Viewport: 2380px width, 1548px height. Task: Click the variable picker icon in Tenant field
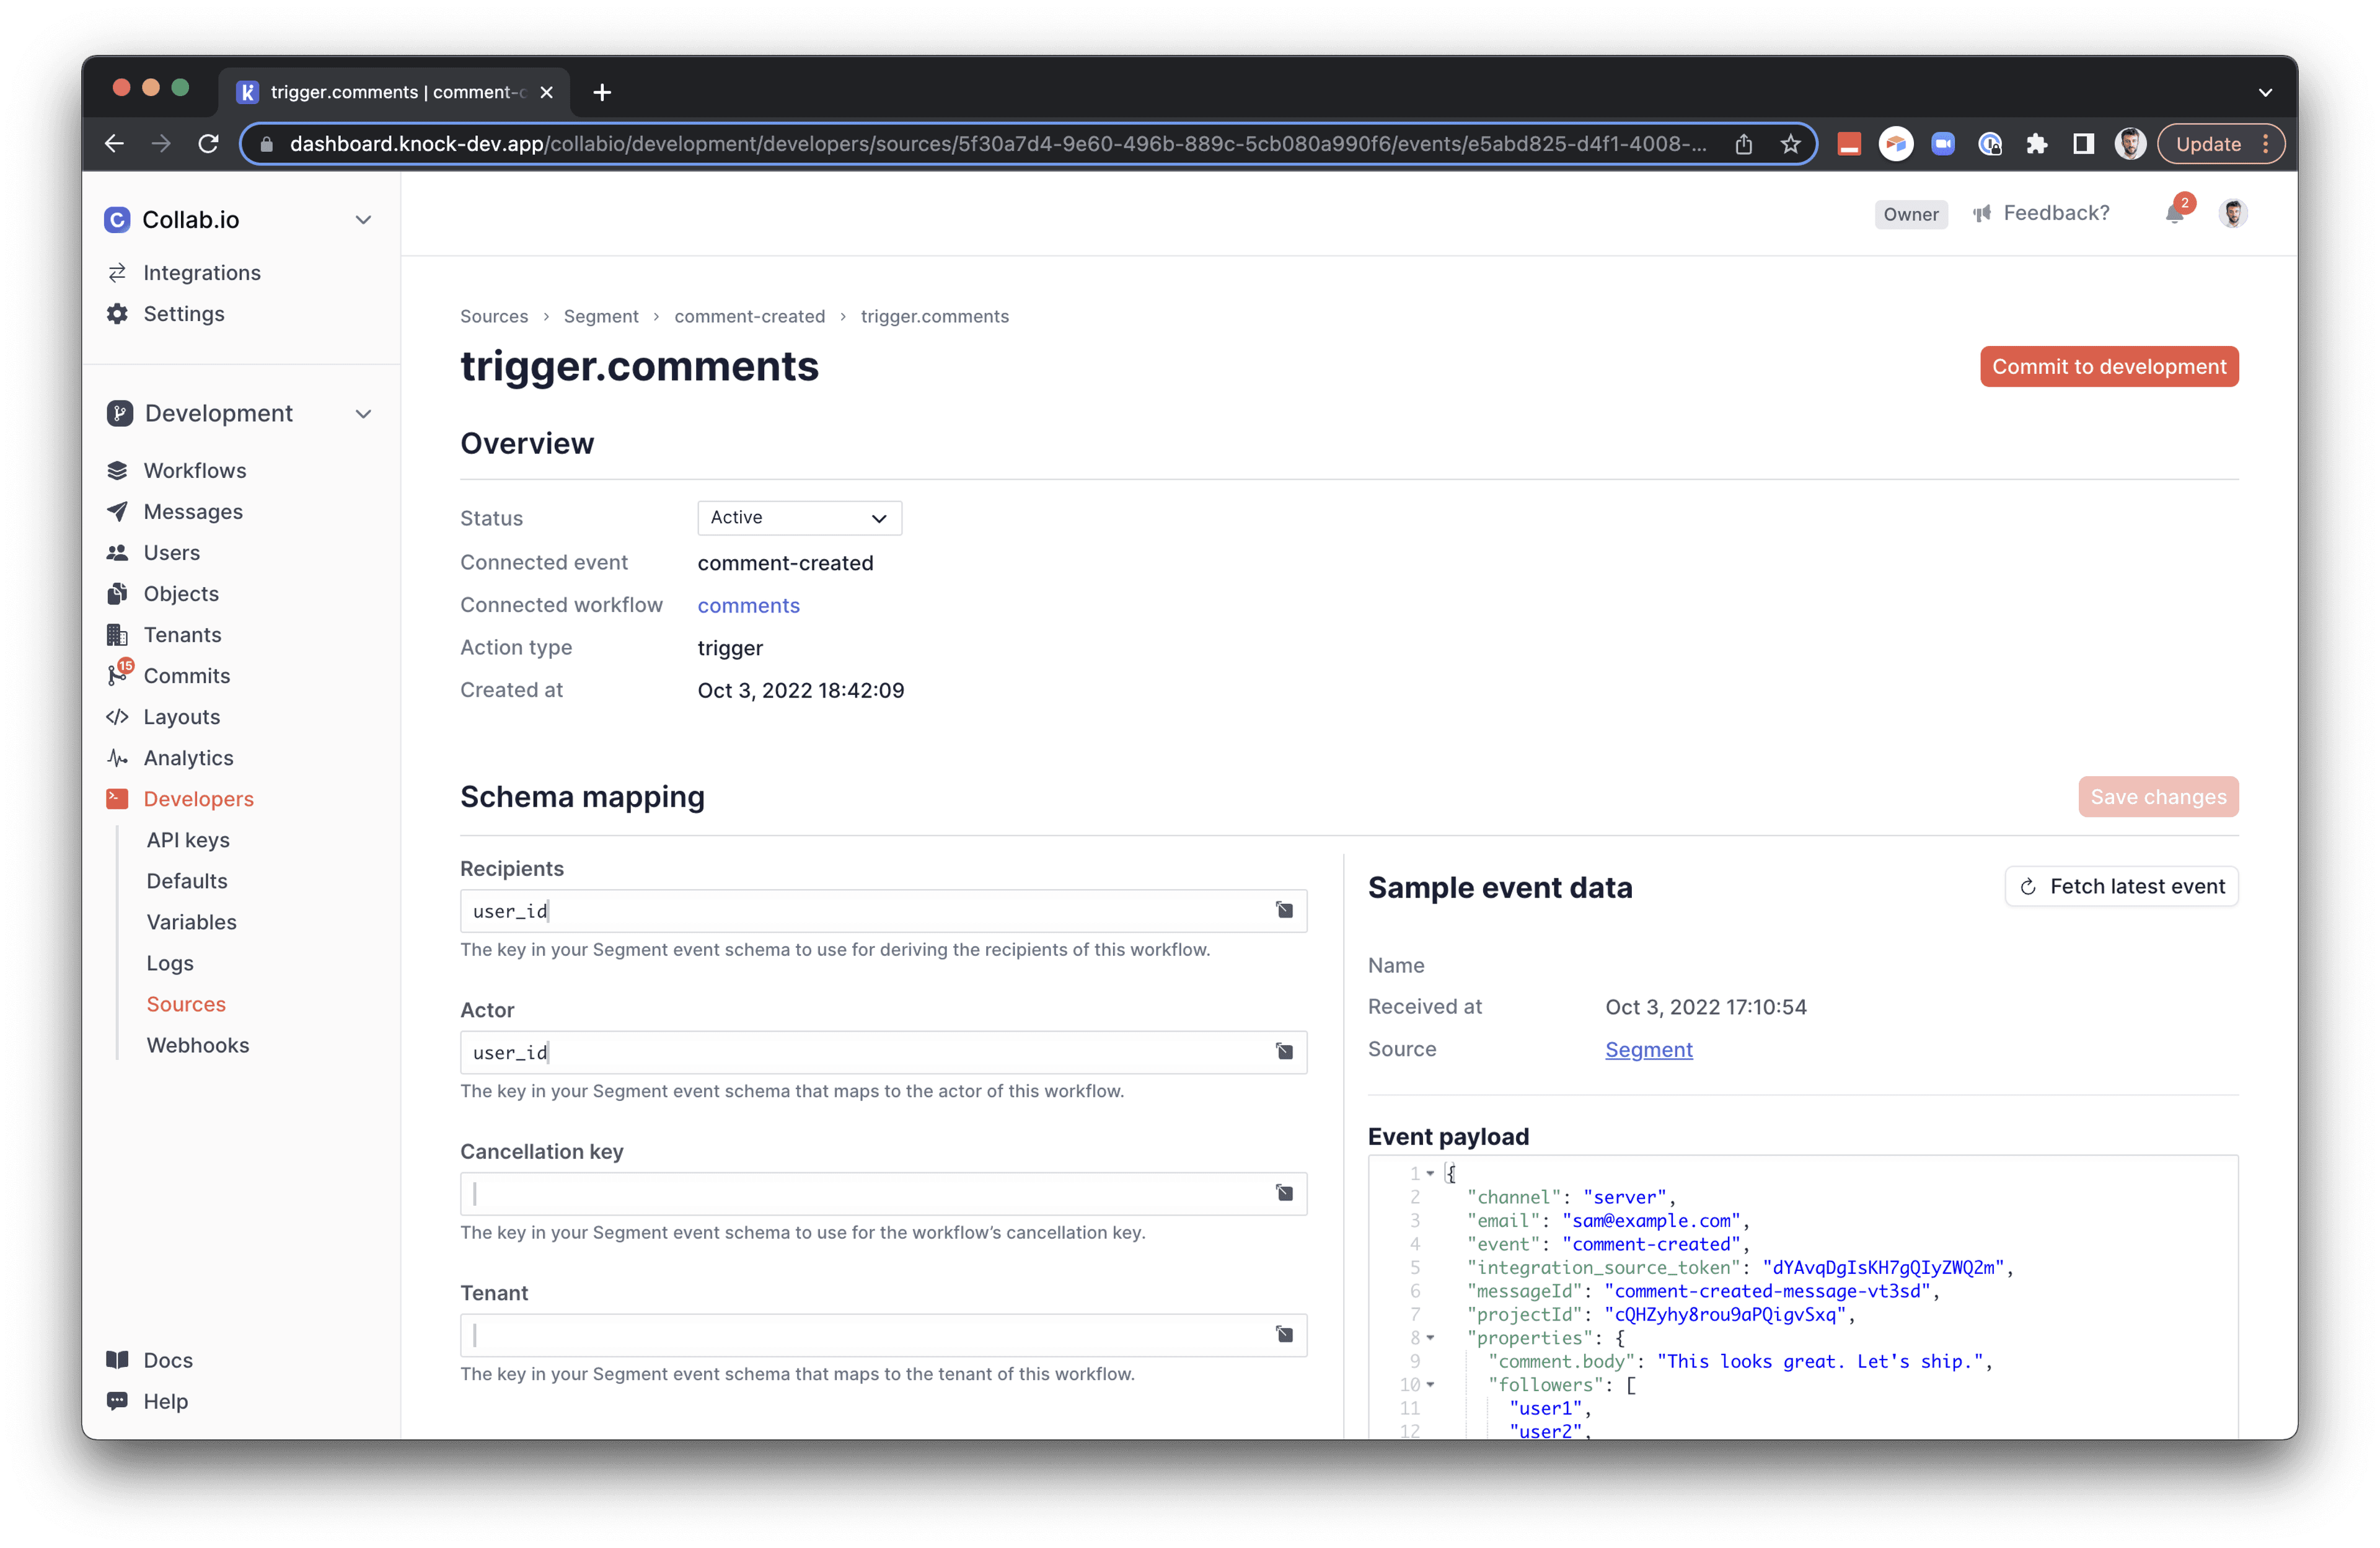pos(1284,1335)
